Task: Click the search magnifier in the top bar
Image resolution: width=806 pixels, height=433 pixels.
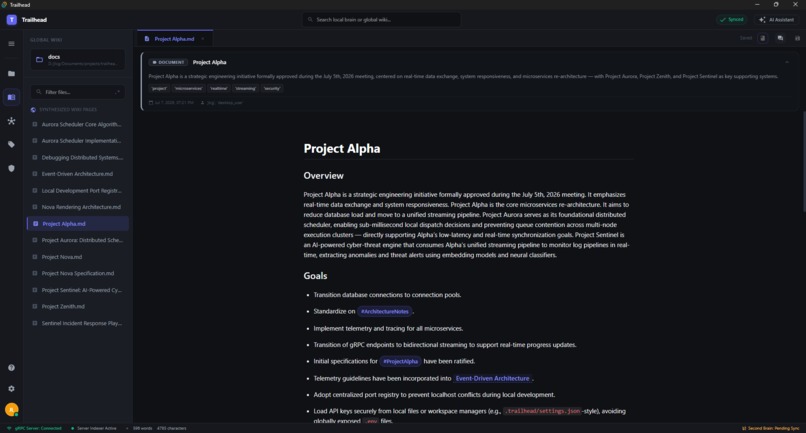Action: point(310,20)
